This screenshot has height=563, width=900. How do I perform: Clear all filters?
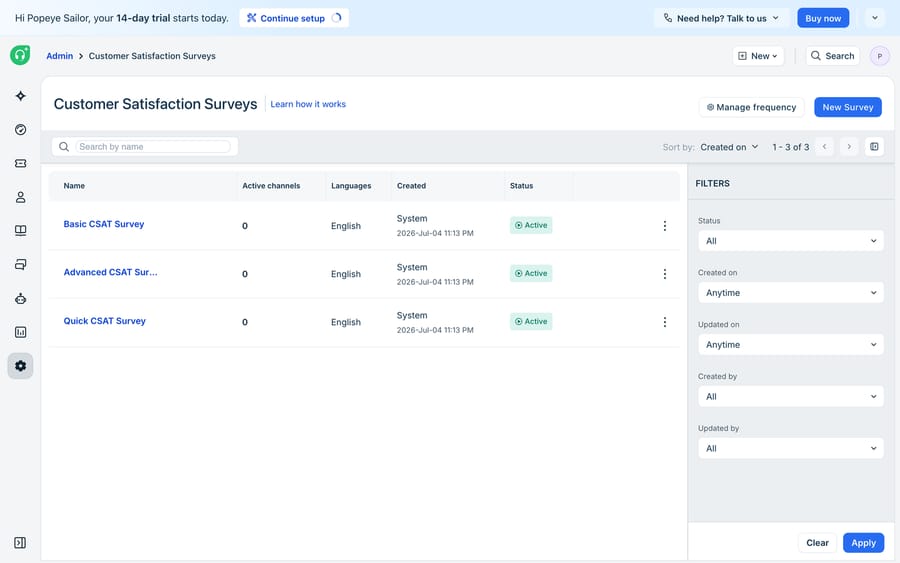pos(817,543)
